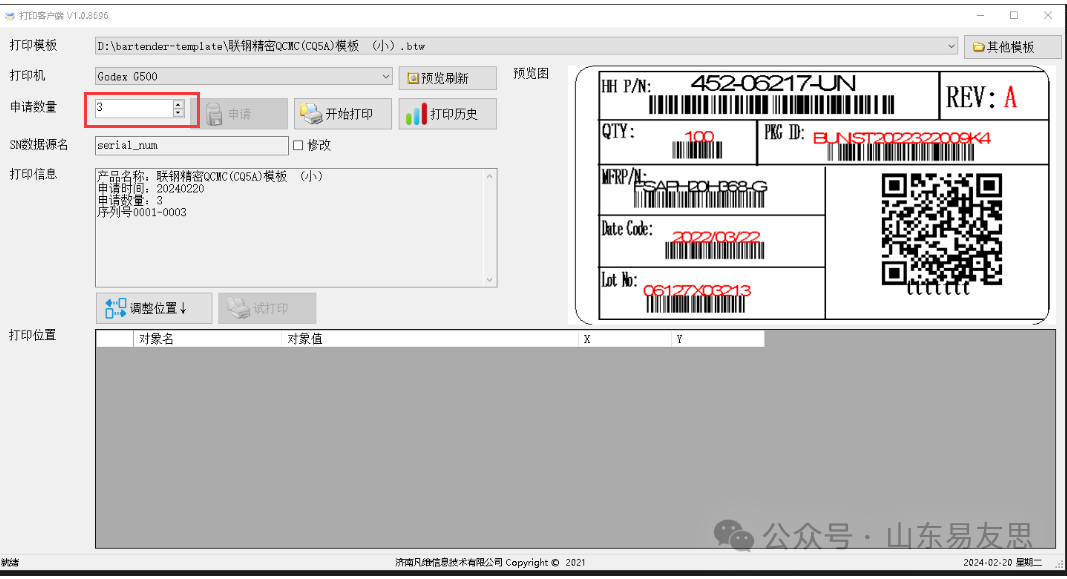Screen dimensions: 1067x579
Task: Click the refresh icon on 预览刷新
Action: (412, 78)
